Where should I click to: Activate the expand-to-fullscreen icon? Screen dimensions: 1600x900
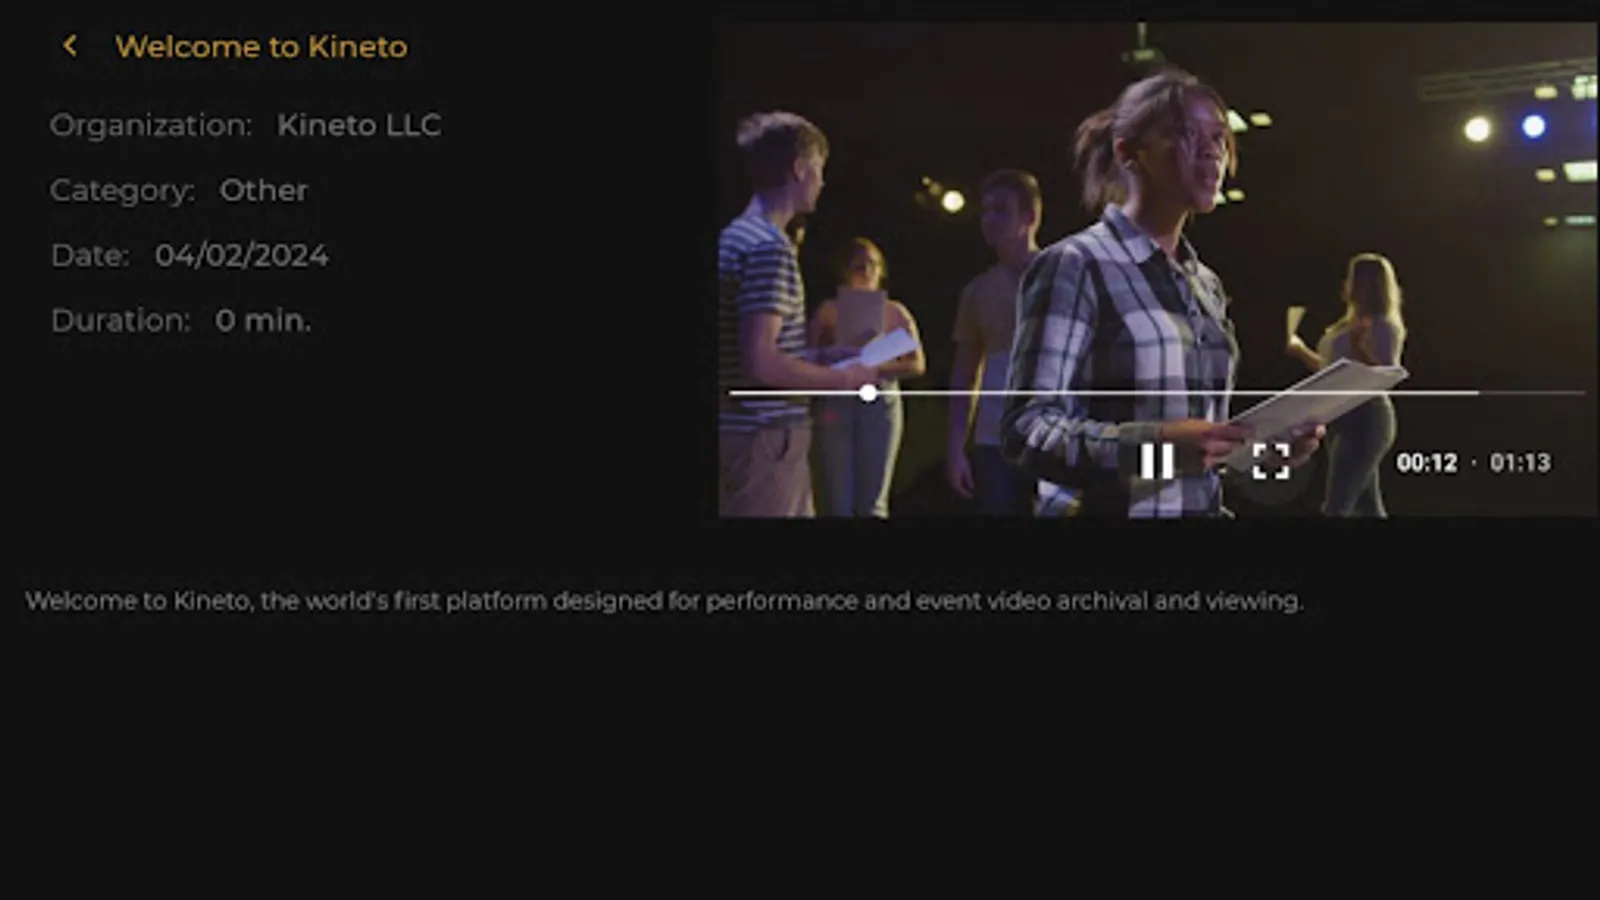(x=1271, y=463)
